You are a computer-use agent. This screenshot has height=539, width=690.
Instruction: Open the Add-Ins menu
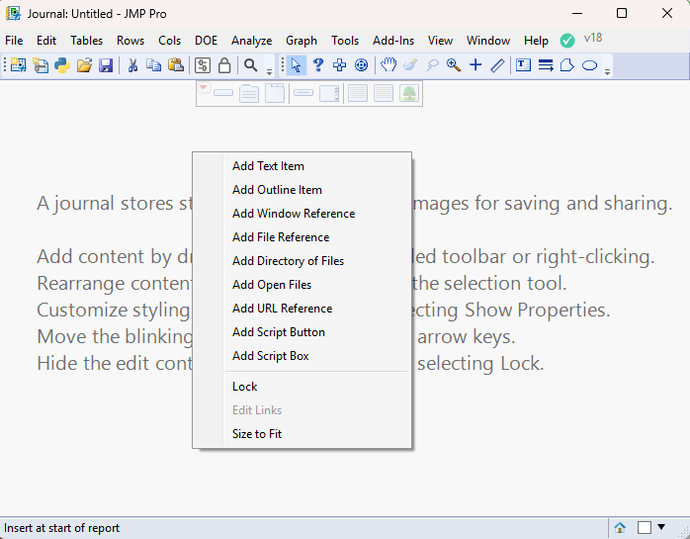[x=393, y=40]
